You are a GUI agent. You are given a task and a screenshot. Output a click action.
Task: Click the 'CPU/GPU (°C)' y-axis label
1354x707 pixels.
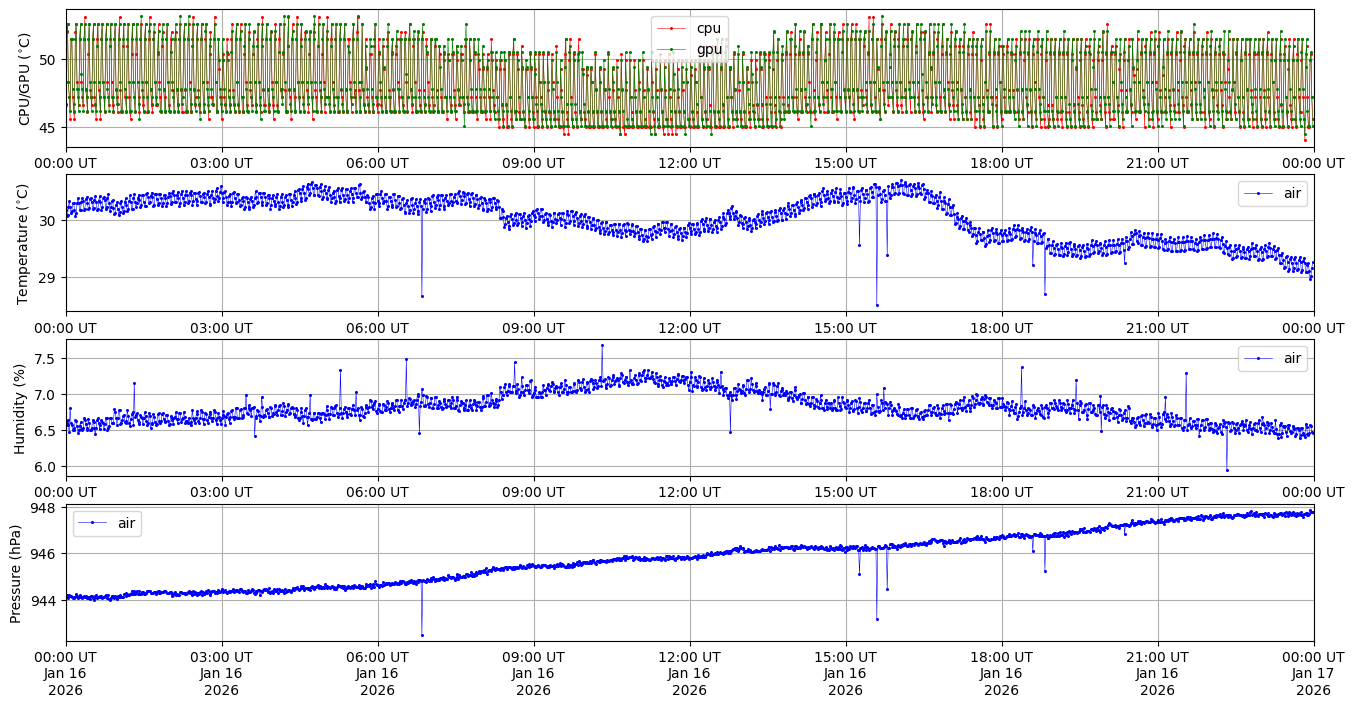[24, 79]
